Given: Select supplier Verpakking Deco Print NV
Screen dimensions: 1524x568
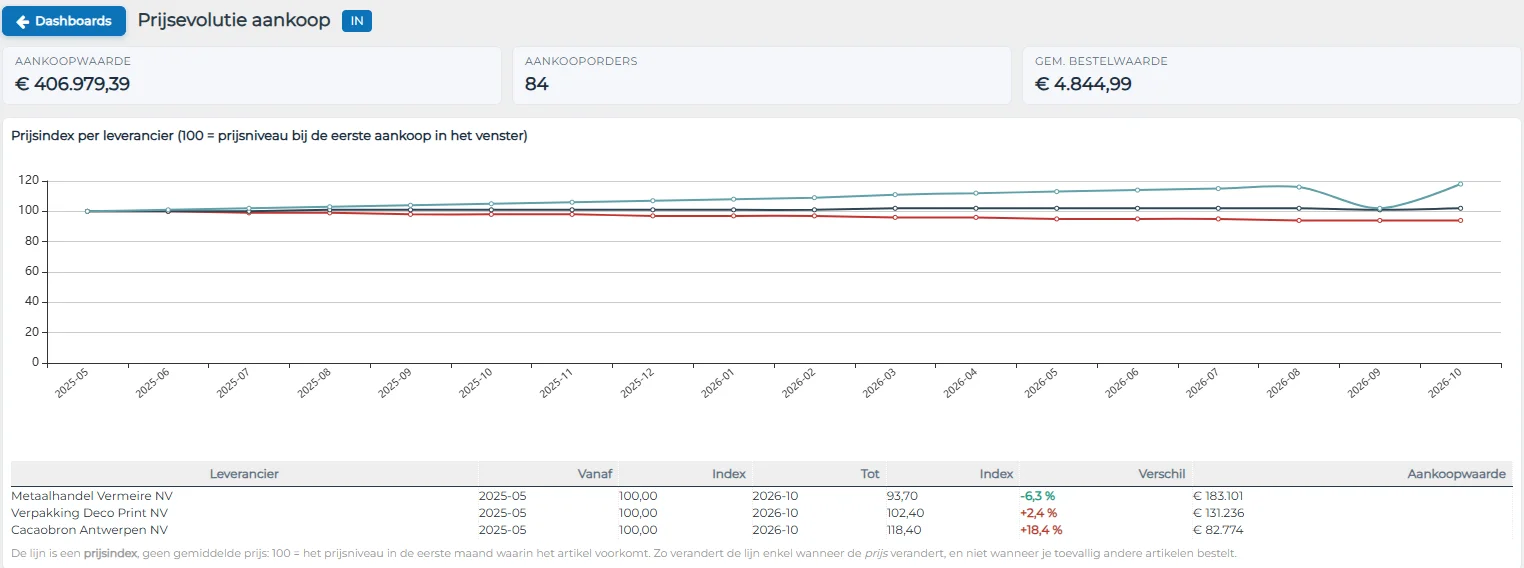Looking at the screenshot, I should coord(89,513).
